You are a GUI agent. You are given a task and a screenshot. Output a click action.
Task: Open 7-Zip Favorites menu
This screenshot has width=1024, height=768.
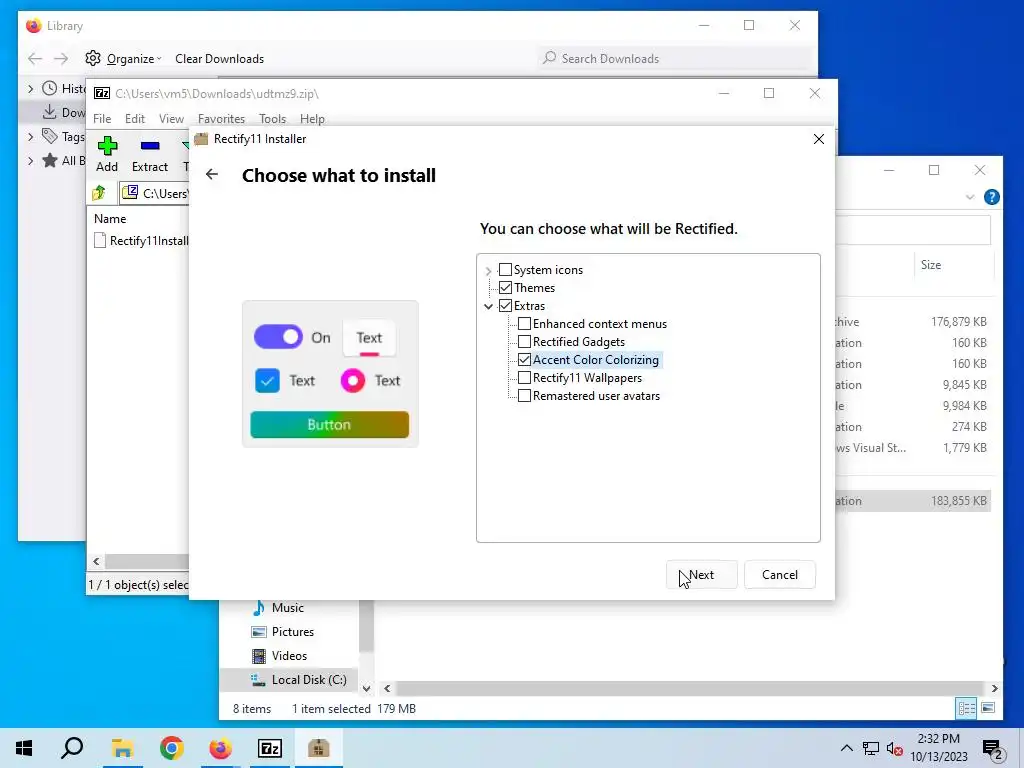pyautogui.click(x=221, y=119)
